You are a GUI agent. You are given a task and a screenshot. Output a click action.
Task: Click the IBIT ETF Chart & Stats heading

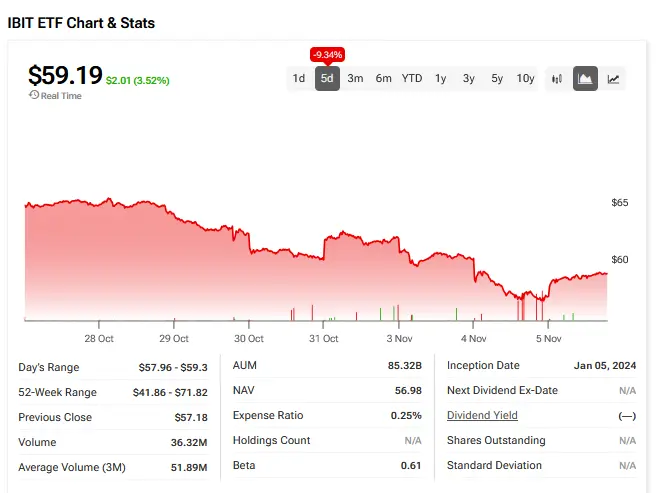81,22
